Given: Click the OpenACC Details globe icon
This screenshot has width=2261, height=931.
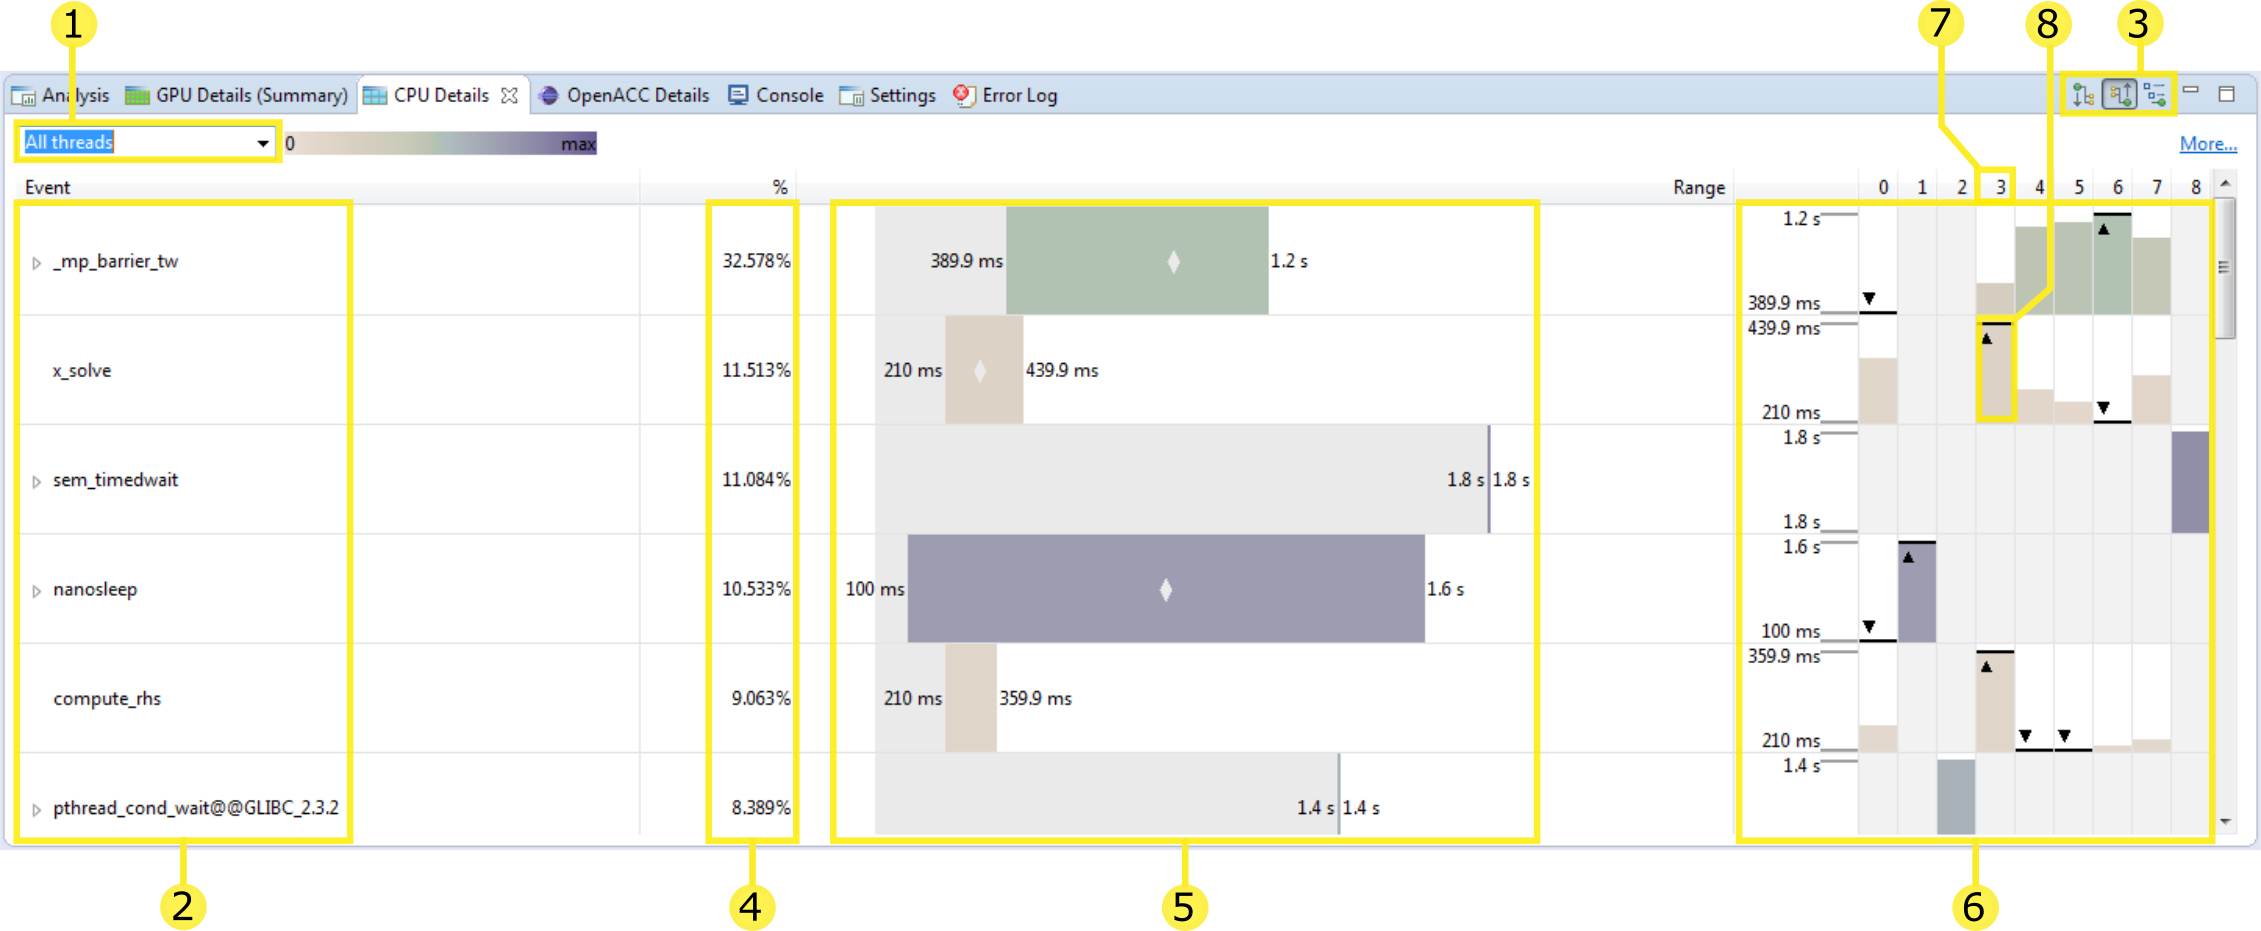Looking at the screenshot, I should [x=548, y=95].
